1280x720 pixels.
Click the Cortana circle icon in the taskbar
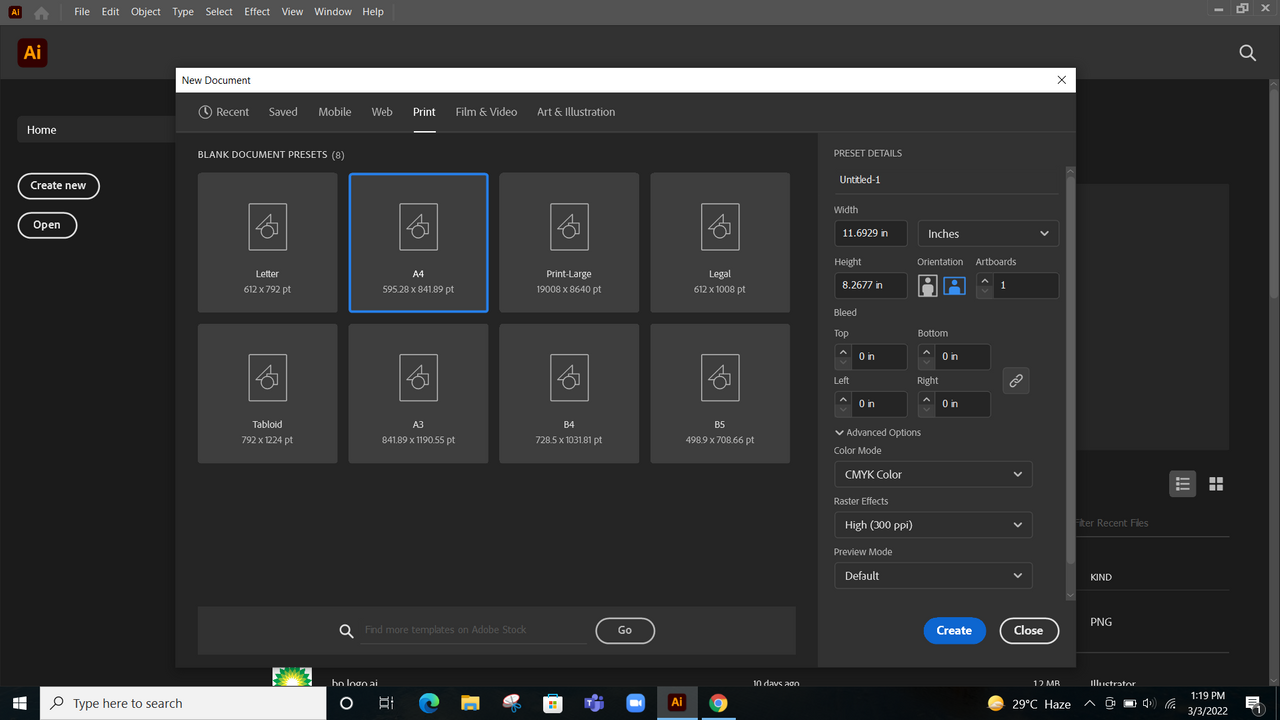[x=346, y=703]
